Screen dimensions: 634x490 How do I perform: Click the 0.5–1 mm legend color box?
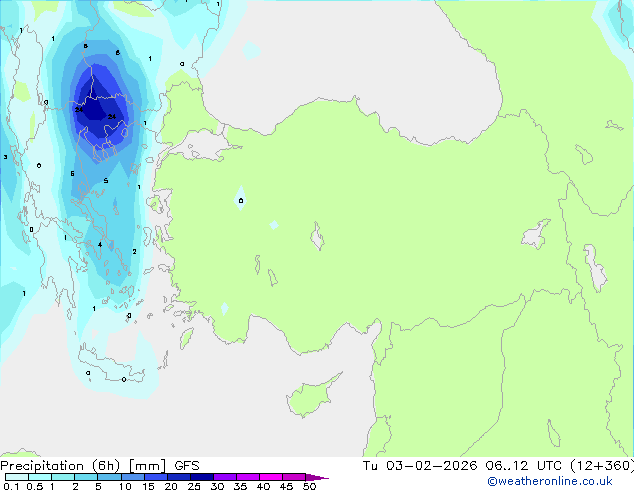(40, 477)
